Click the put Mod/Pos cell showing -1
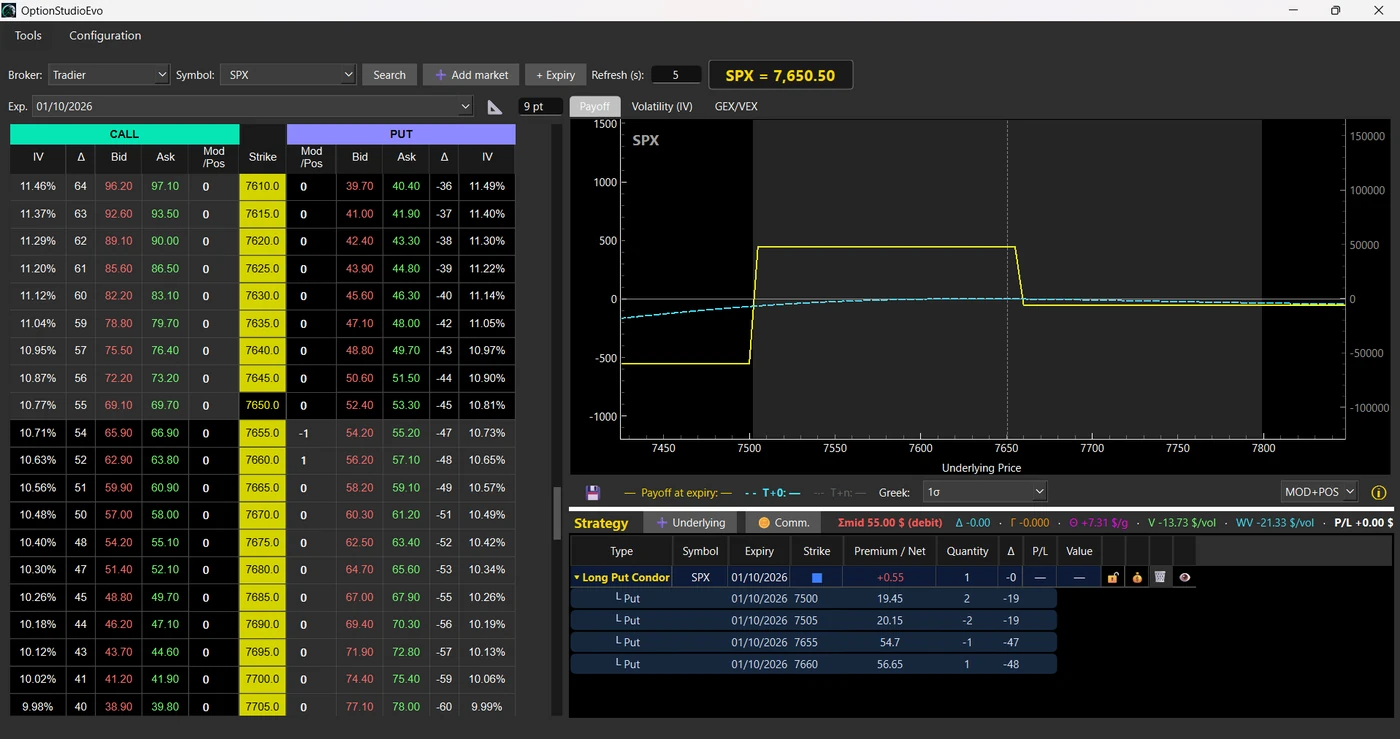 pos(312,433)
